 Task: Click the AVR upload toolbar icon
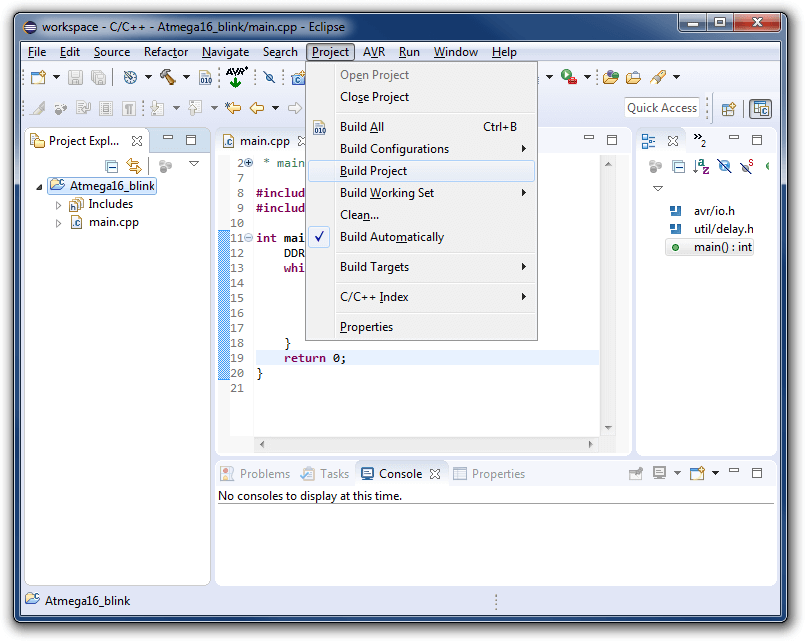[x=236, y=77]
